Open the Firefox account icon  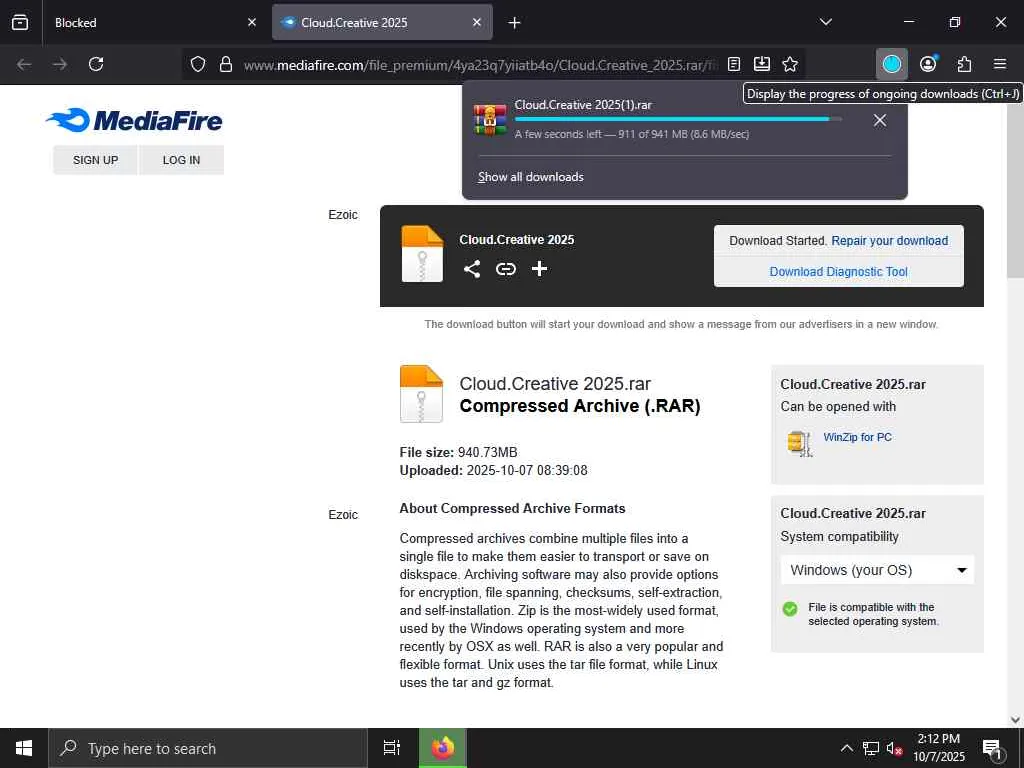928,64
